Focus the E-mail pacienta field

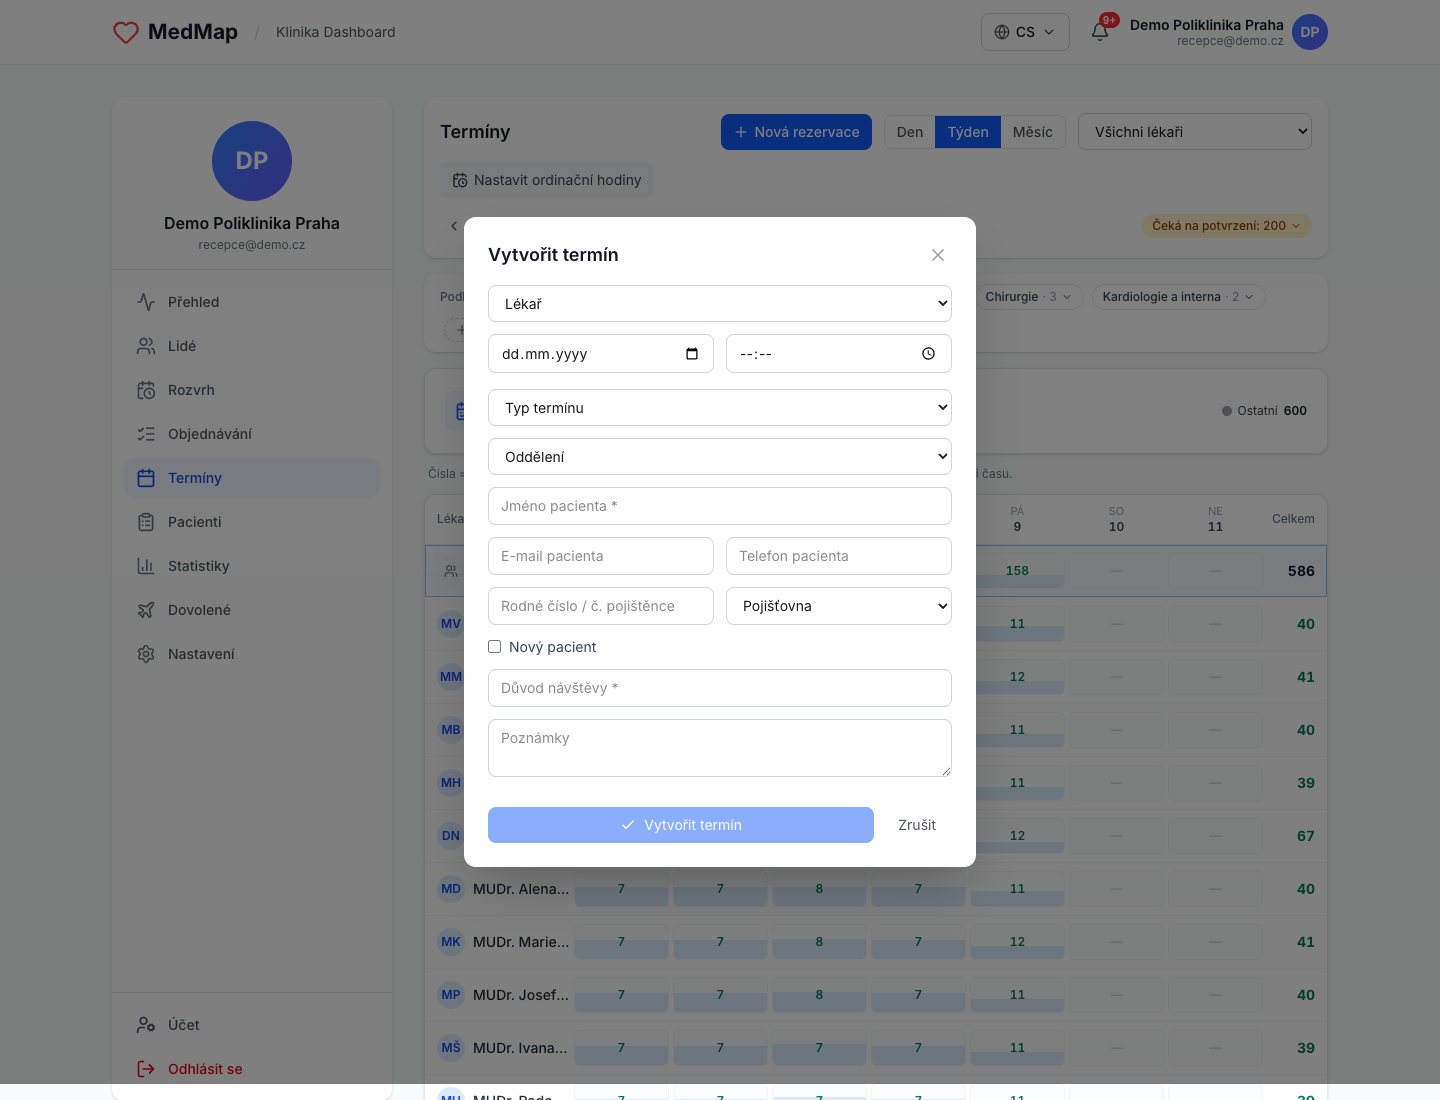pos(601,556)
